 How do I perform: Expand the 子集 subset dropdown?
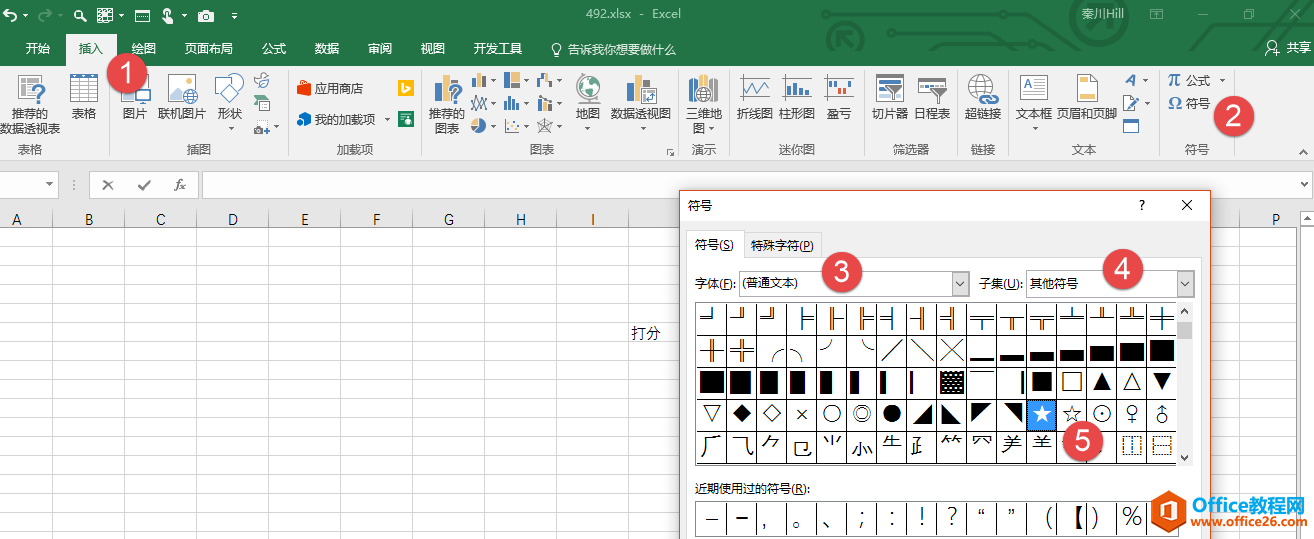click(1185, 284)
